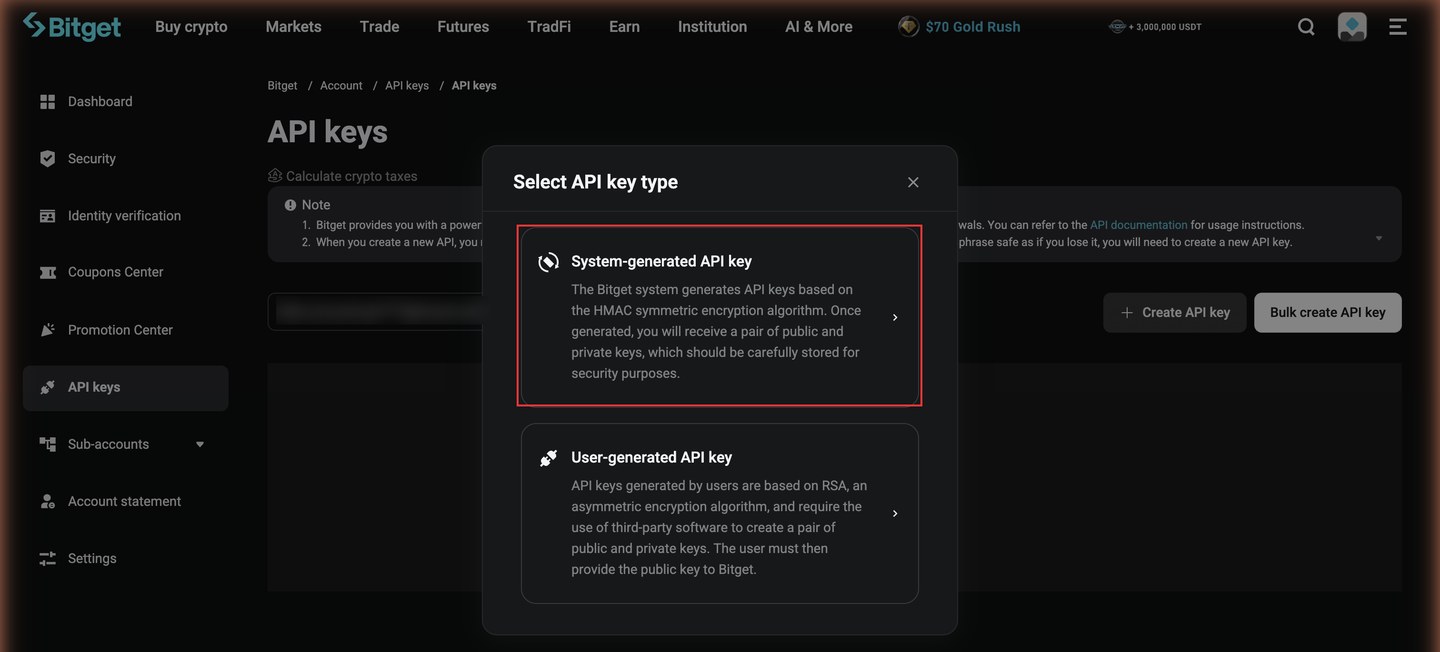Click the API keys plug icon in sidebar
Screen dimensions: 1440x652
coord(47,387)
